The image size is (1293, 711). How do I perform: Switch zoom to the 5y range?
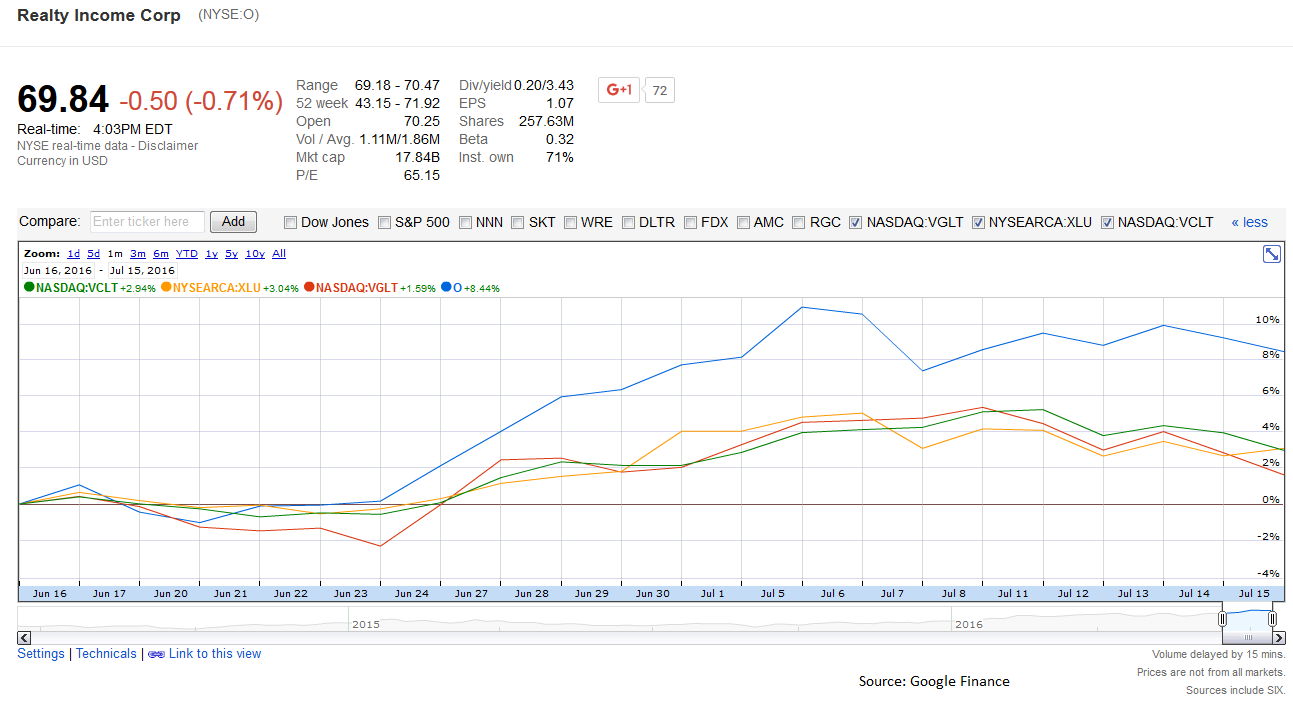(x=231, y=253)
